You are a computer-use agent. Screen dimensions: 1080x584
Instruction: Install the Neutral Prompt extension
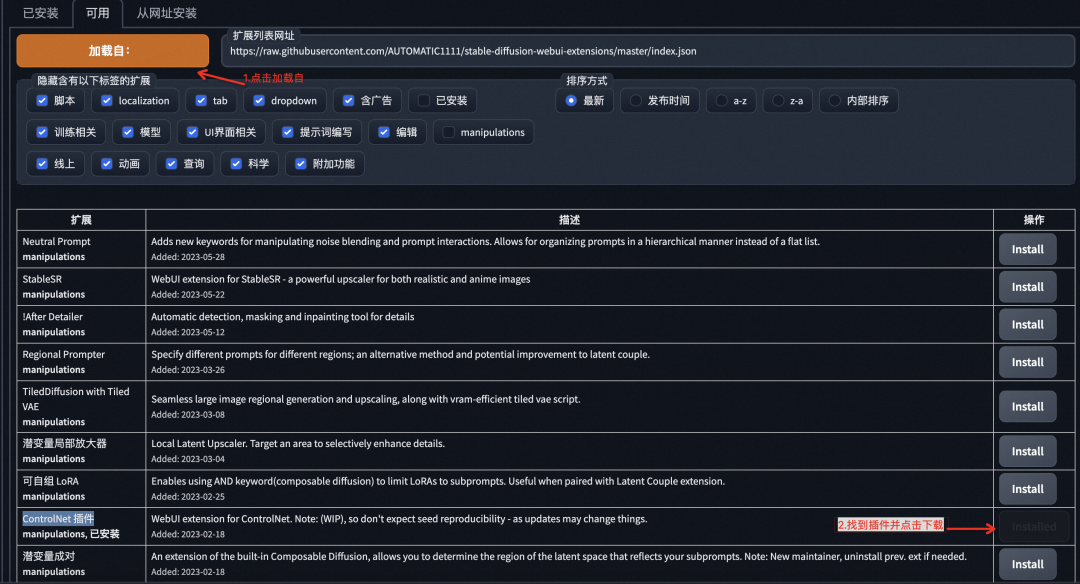coord(1027,248)
